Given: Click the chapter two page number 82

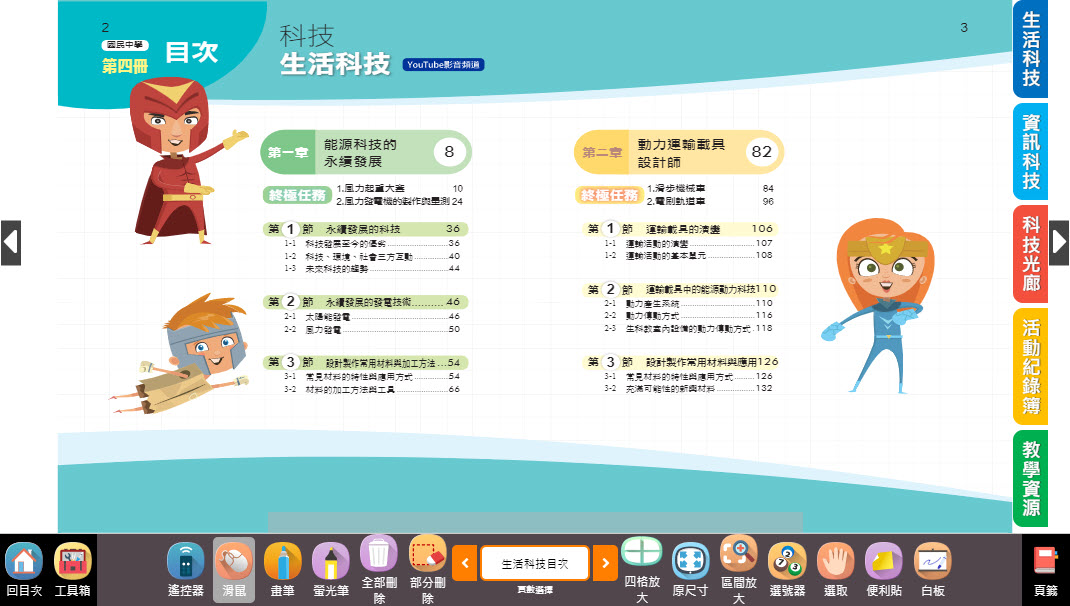Looking at the screenshot, I should pos(761,152).
